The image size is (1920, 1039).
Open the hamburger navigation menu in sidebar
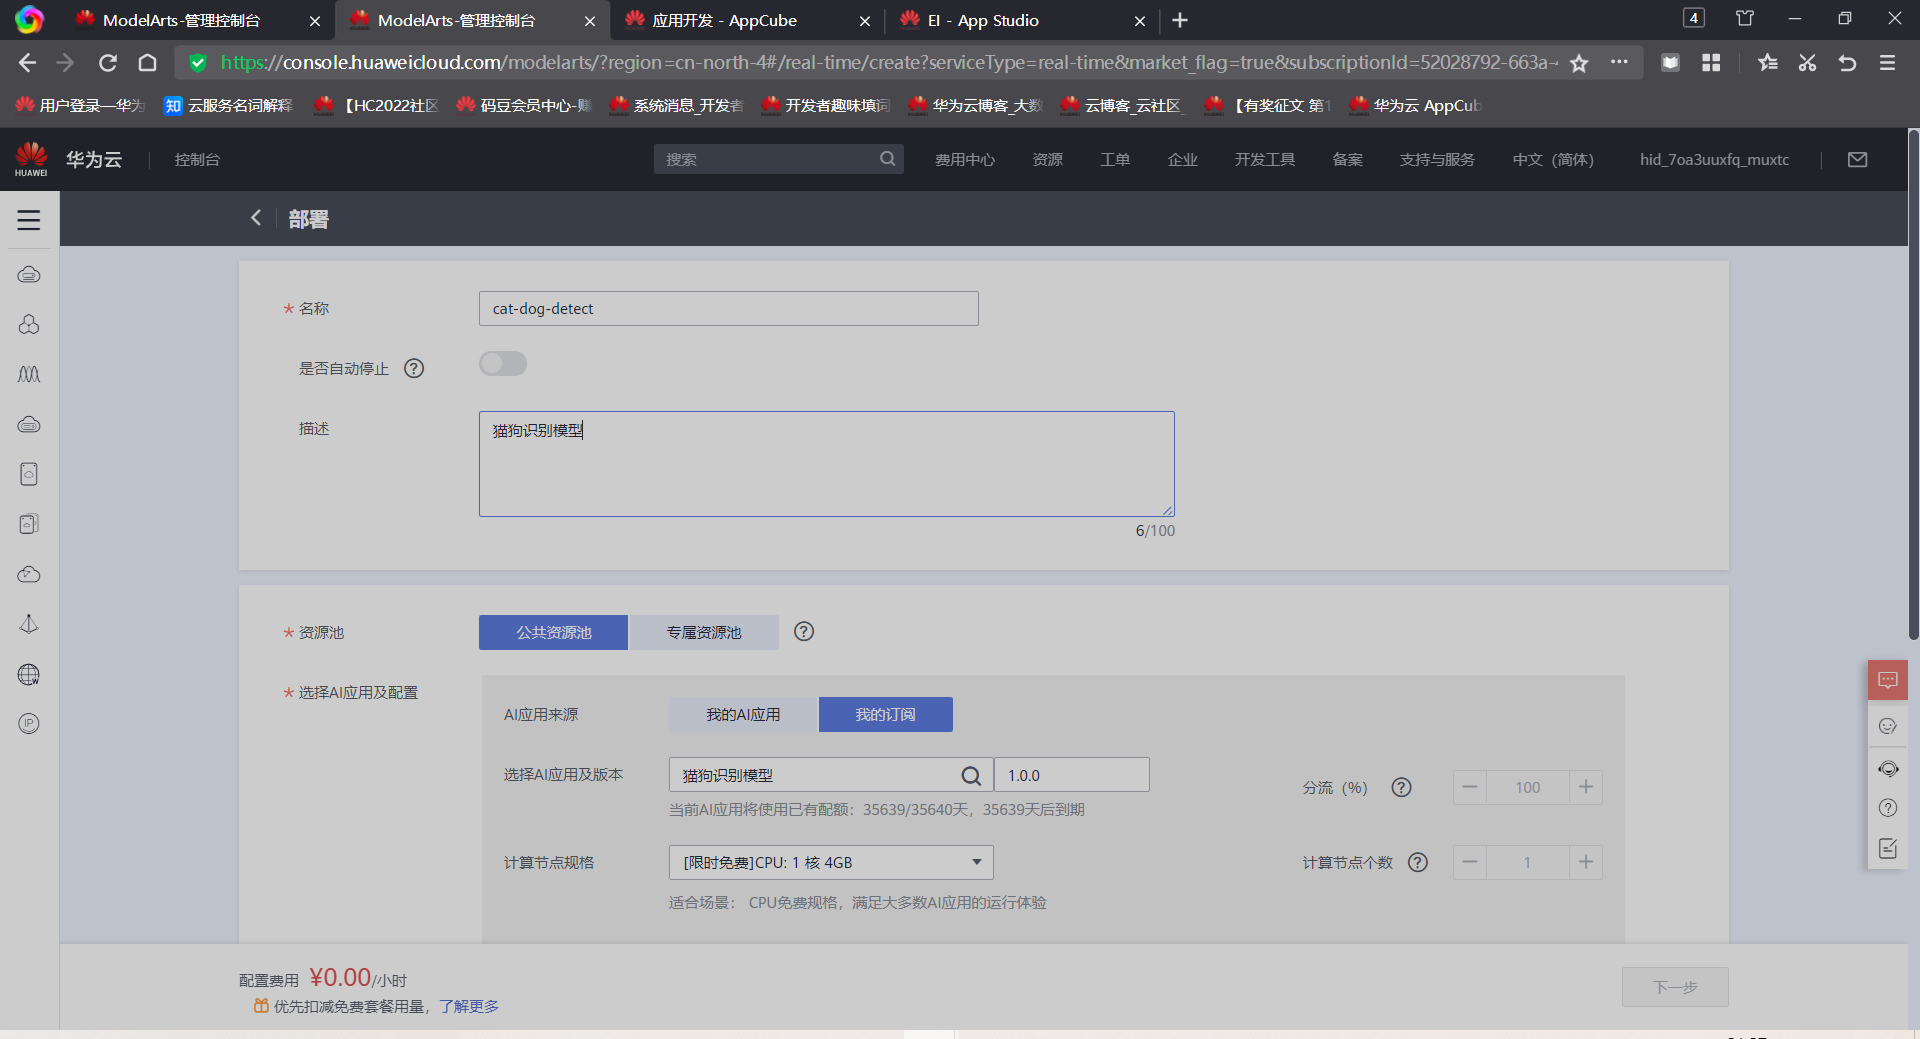(x=29, y=220)
